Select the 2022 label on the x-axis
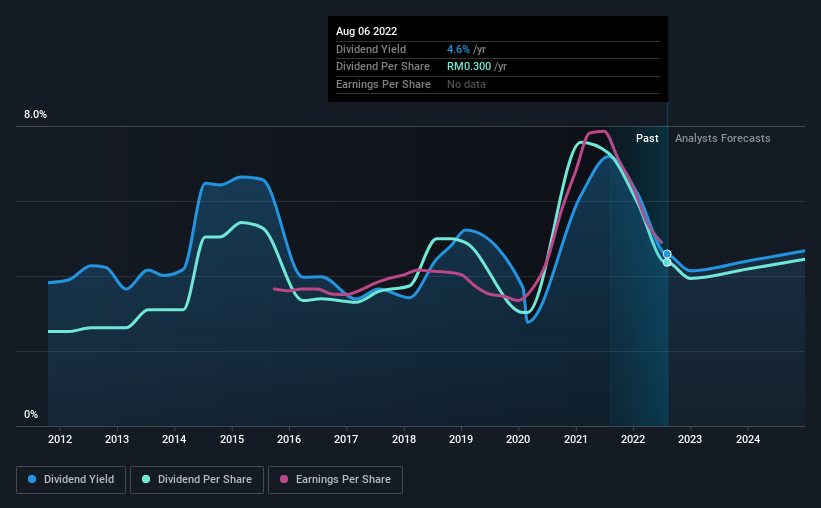 pyautogui.click(x=633, y=439)
